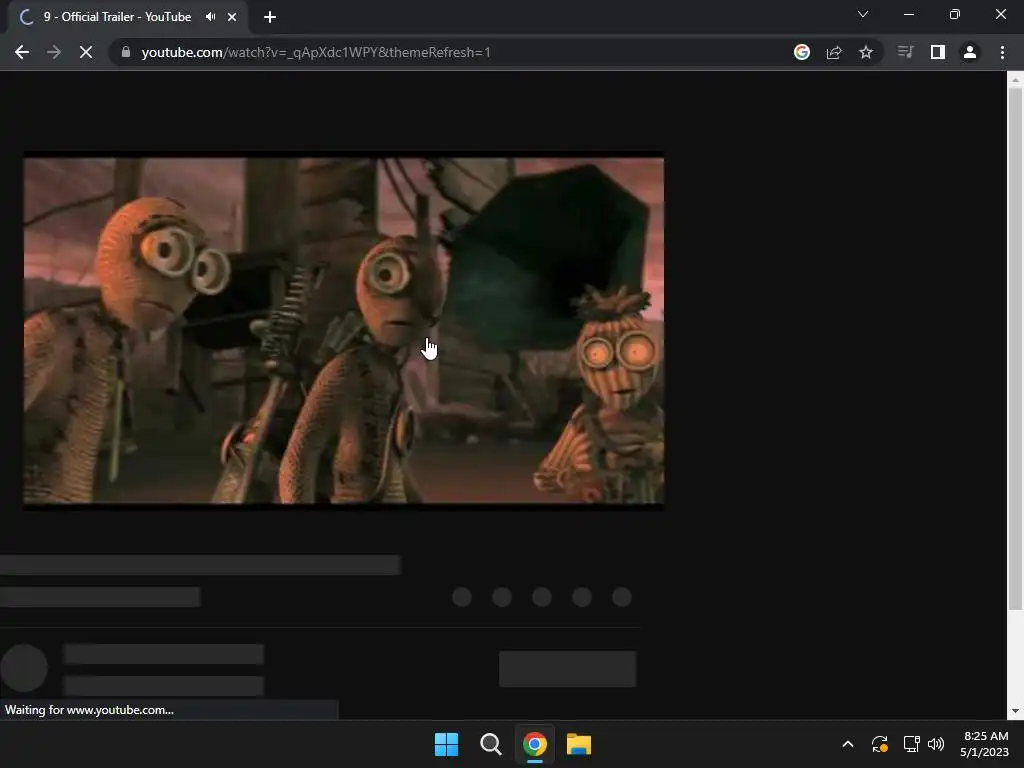Open the sync update tray icon
The width and height of the screenshot is (1024, 768).
point(880,744)
